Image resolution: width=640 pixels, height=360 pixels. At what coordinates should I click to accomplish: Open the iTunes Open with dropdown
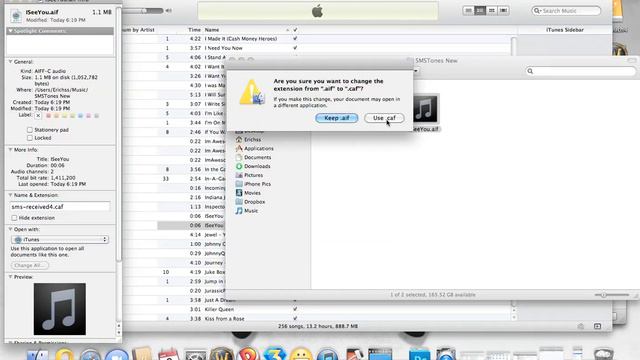(60, 240)
